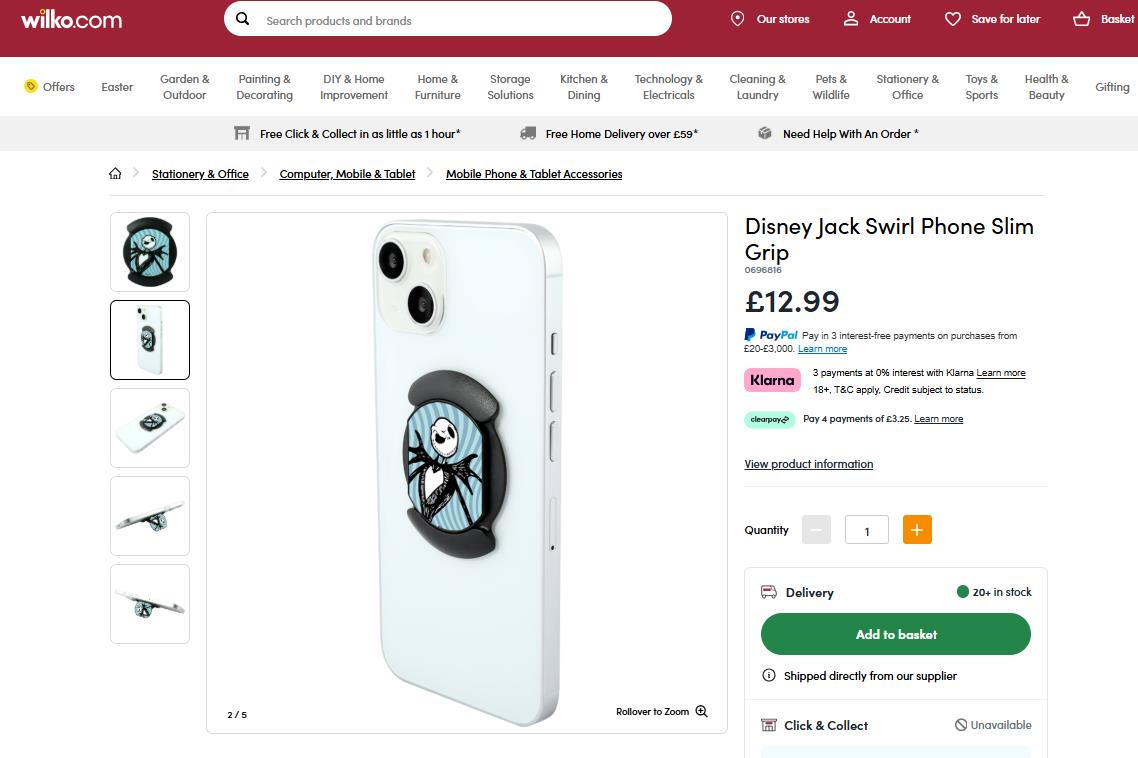Decrease quantity with the minus button
Viewport: 1138px width, 758px height.
pos(816,530)
